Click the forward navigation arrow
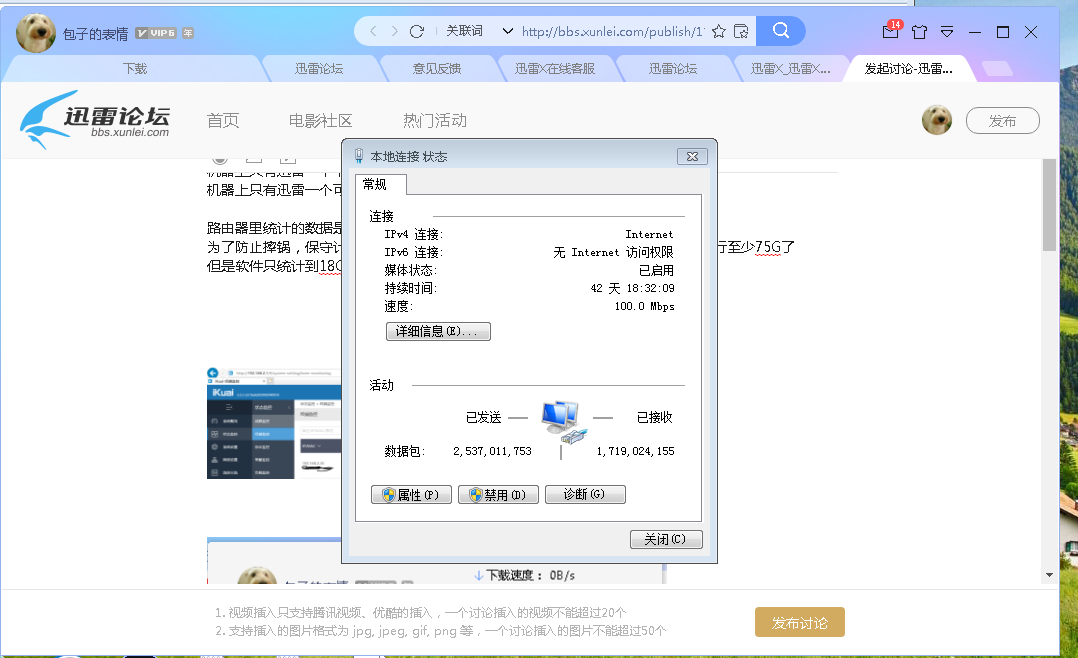Screen dimensions: 1078x658 point(394,30)
